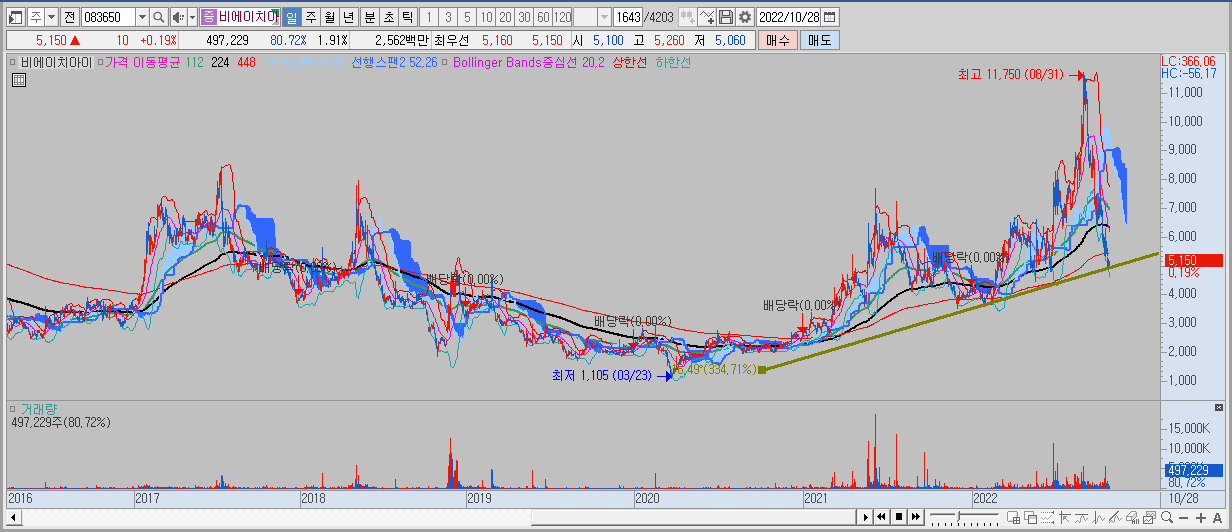Toggle the 거래량 volume legend checkbox

tap(14, 409)
